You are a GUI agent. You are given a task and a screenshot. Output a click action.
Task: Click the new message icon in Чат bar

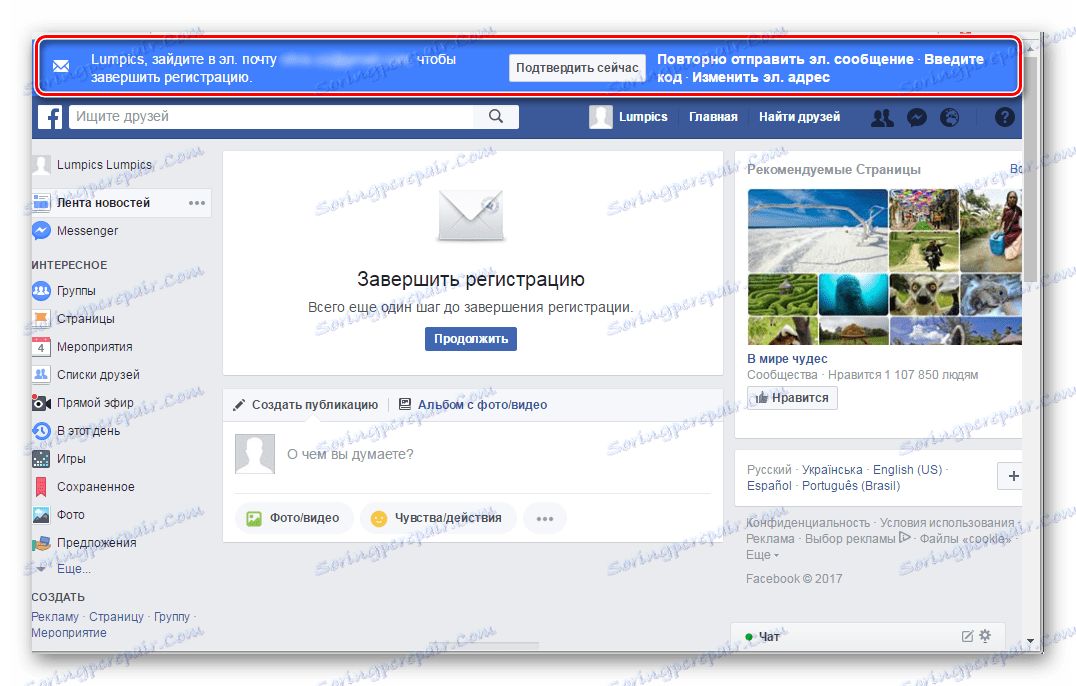point(967,637)
